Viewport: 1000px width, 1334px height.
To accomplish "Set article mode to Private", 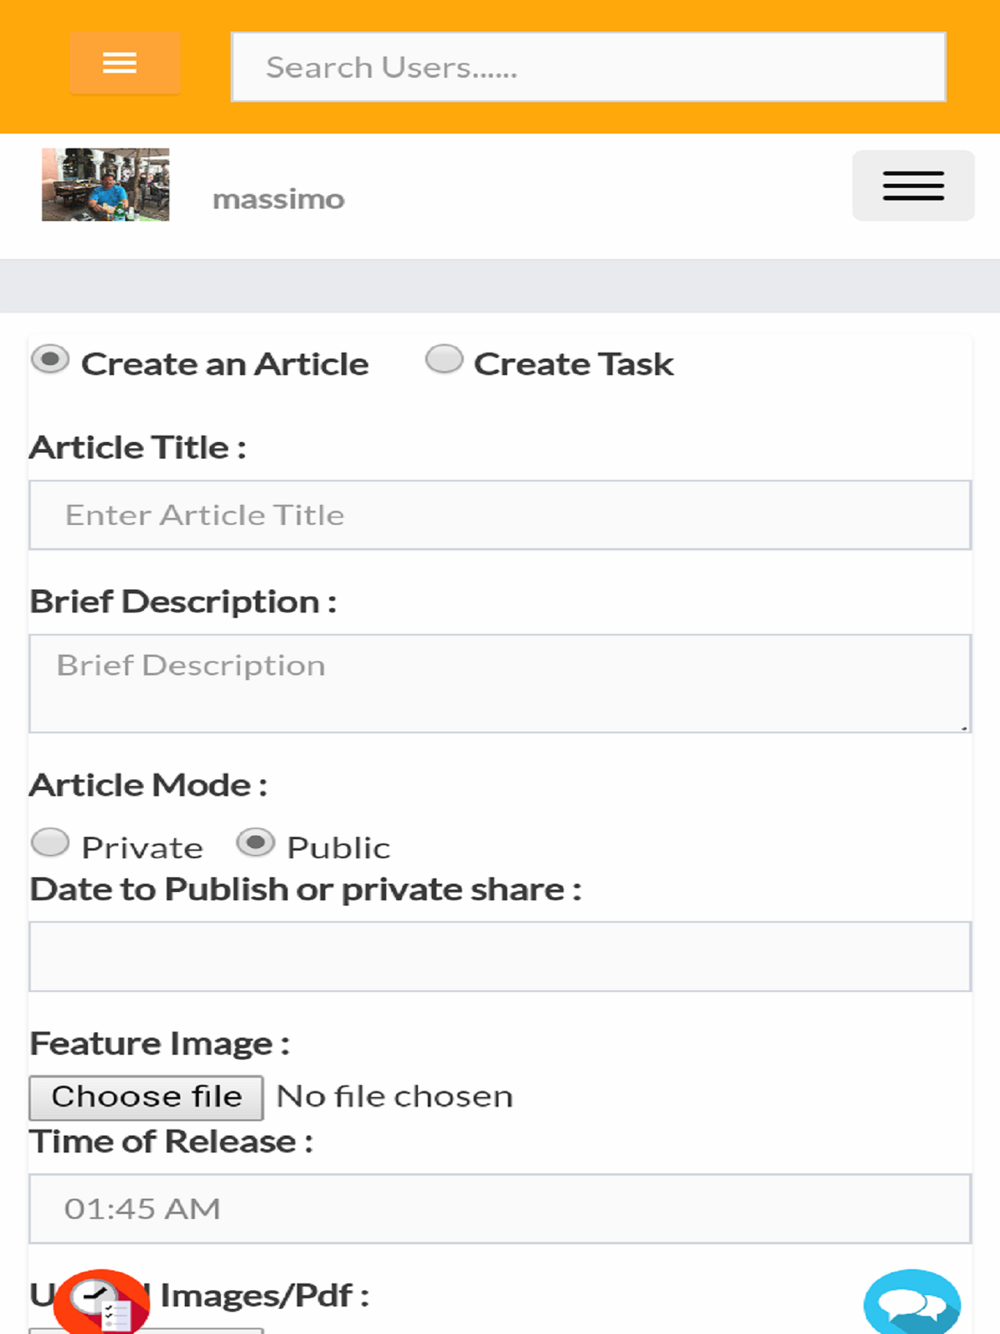I will pos(50,843).
